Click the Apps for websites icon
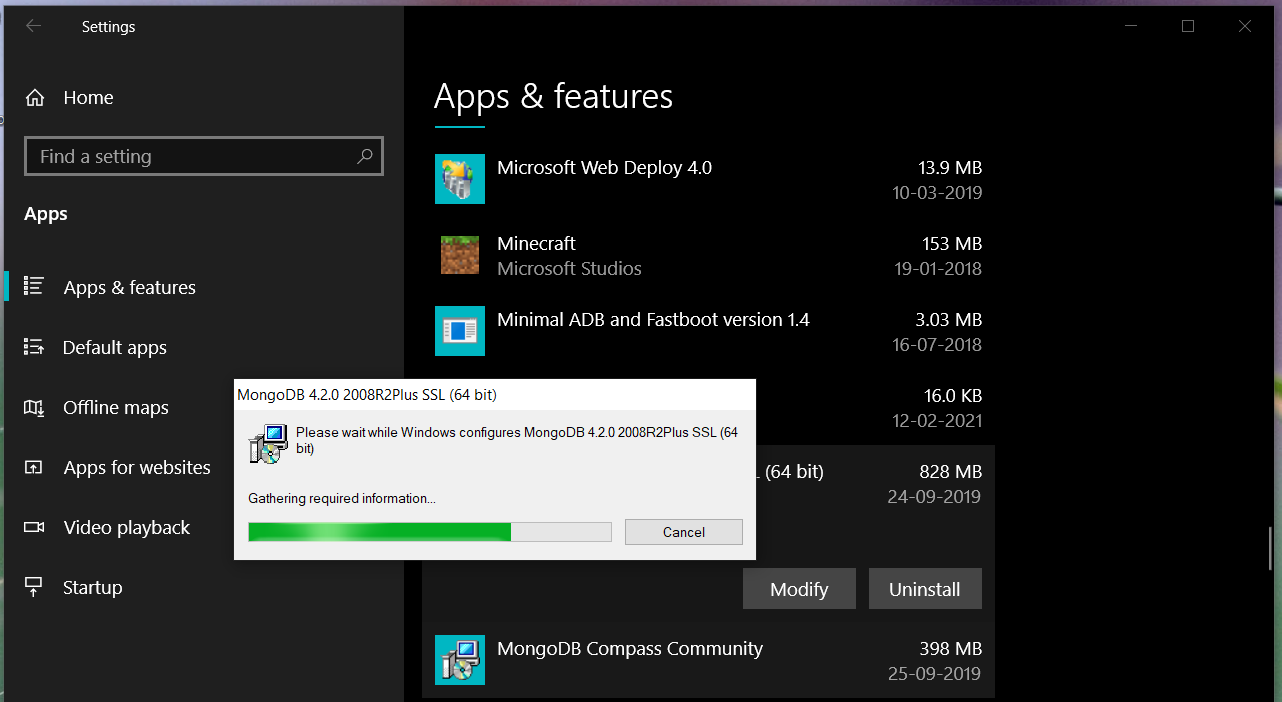This screenshot has height=702, width=1282. click(x=34, y=467)
